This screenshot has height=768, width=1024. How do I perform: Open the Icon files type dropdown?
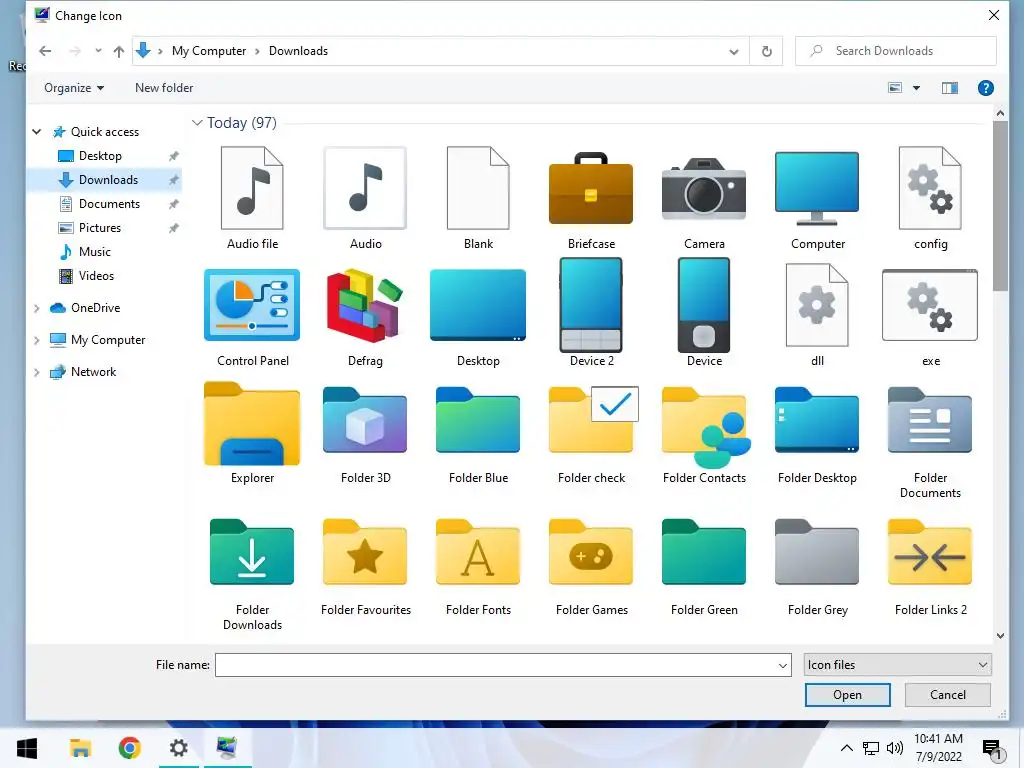(897, 665)
